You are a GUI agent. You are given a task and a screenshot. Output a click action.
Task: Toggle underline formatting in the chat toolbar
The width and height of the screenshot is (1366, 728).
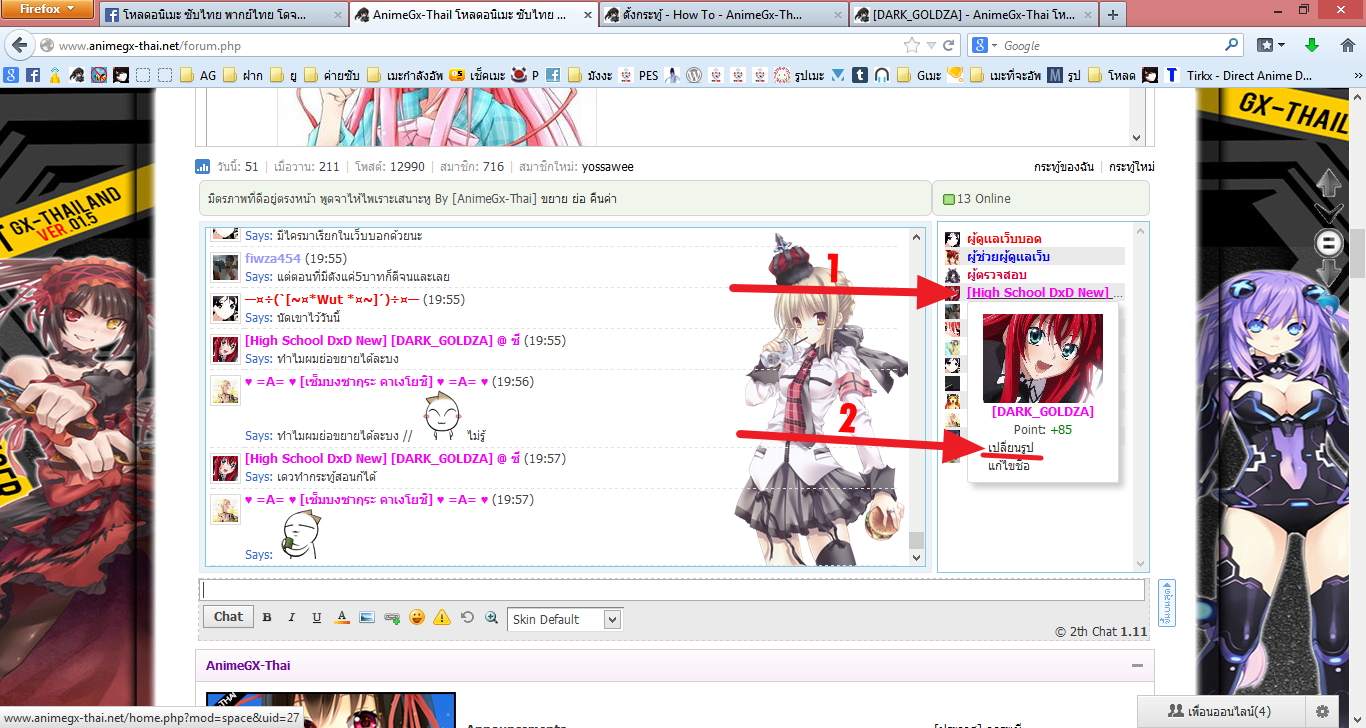coord(317,618)
